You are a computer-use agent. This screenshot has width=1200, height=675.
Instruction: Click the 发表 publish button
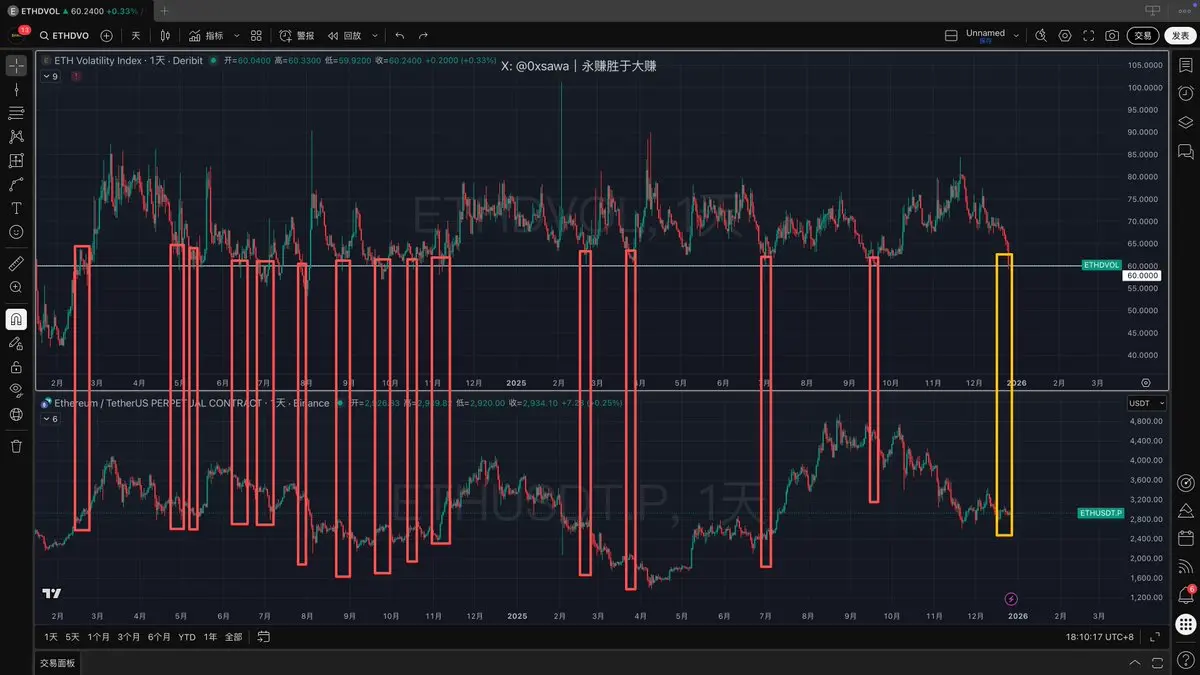pyautogui.click(x=1180, y=35)
